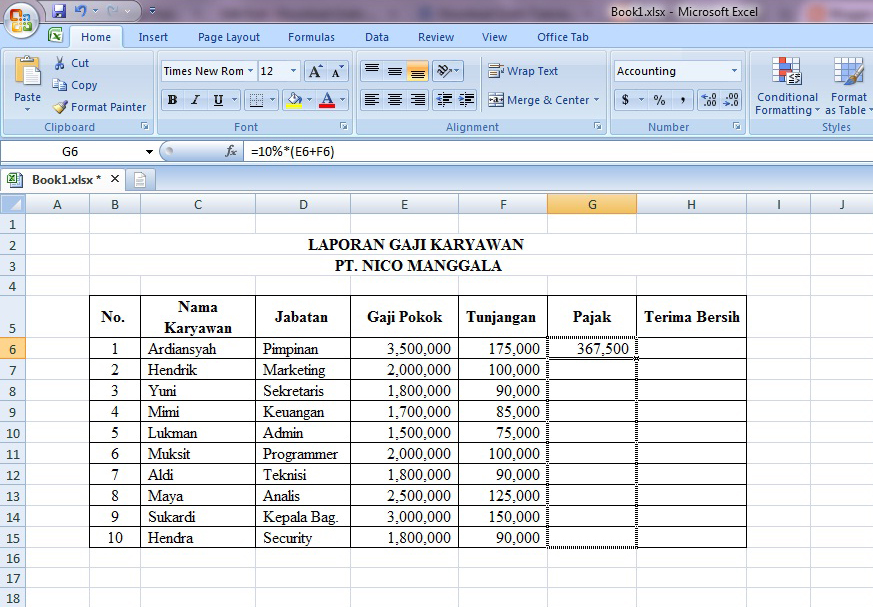Select the cell containing Hendrik's Pajak value

tap(591, 369)
